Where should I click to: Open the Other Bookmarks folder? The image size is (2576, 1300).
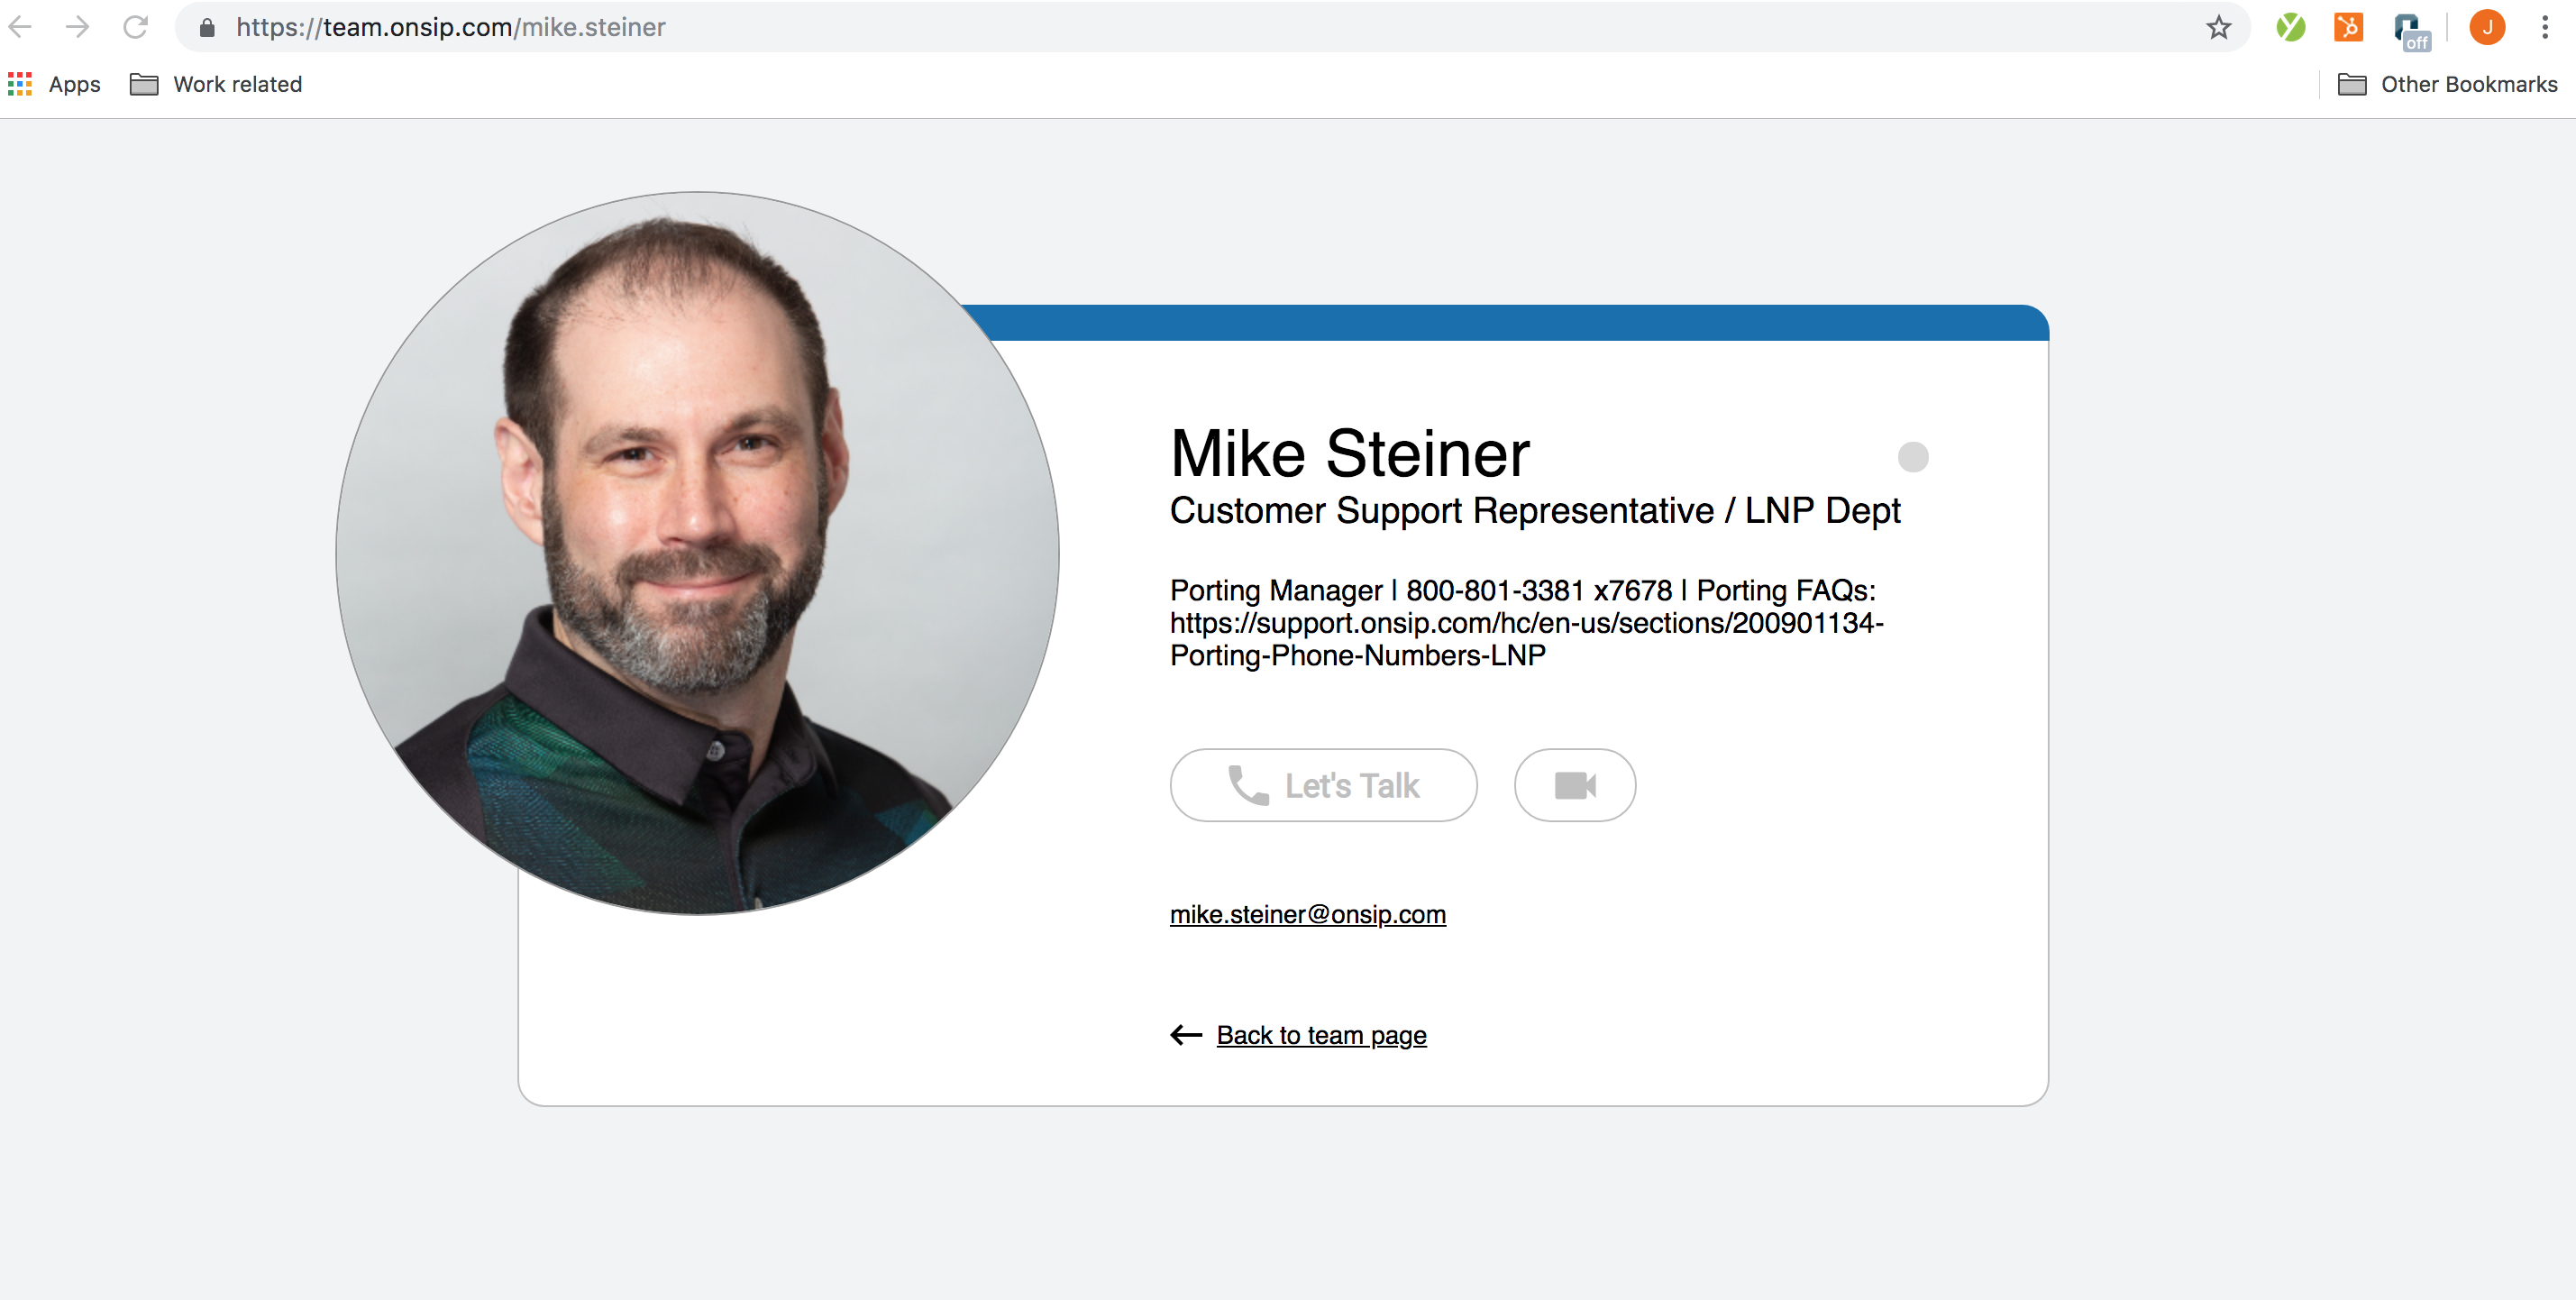tap(2447, 84)
